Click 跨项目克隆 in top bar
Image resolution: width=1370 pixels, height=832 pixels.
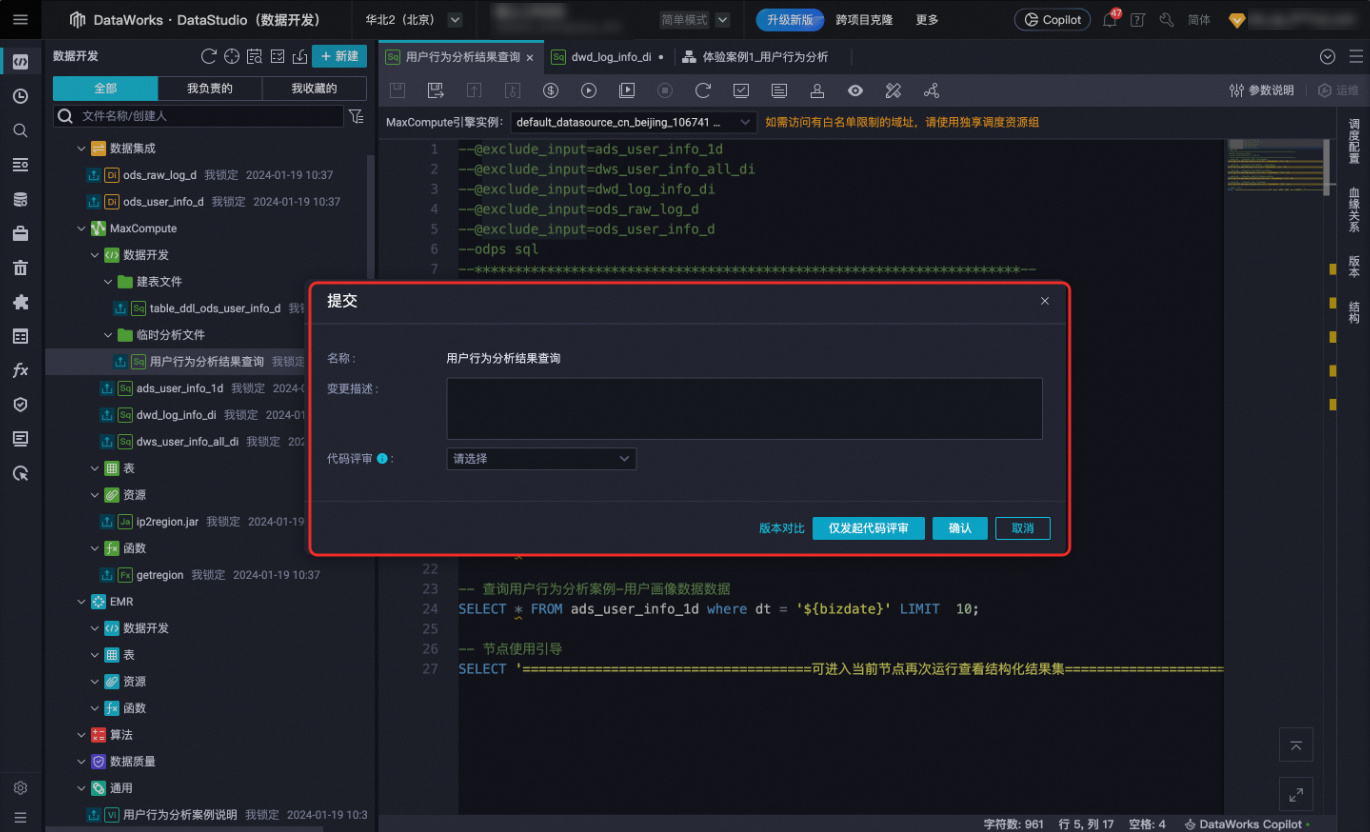pos(864,20)
